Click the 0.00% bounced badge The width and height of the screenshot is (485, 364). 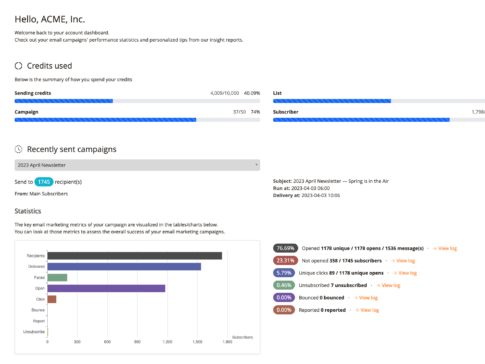pos(284,298)
